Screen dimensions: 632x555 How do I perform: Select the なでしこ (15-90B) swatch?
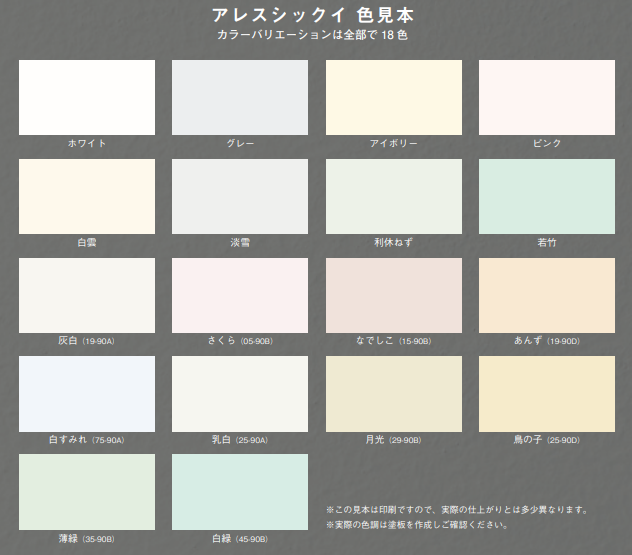tap(394, 295)
